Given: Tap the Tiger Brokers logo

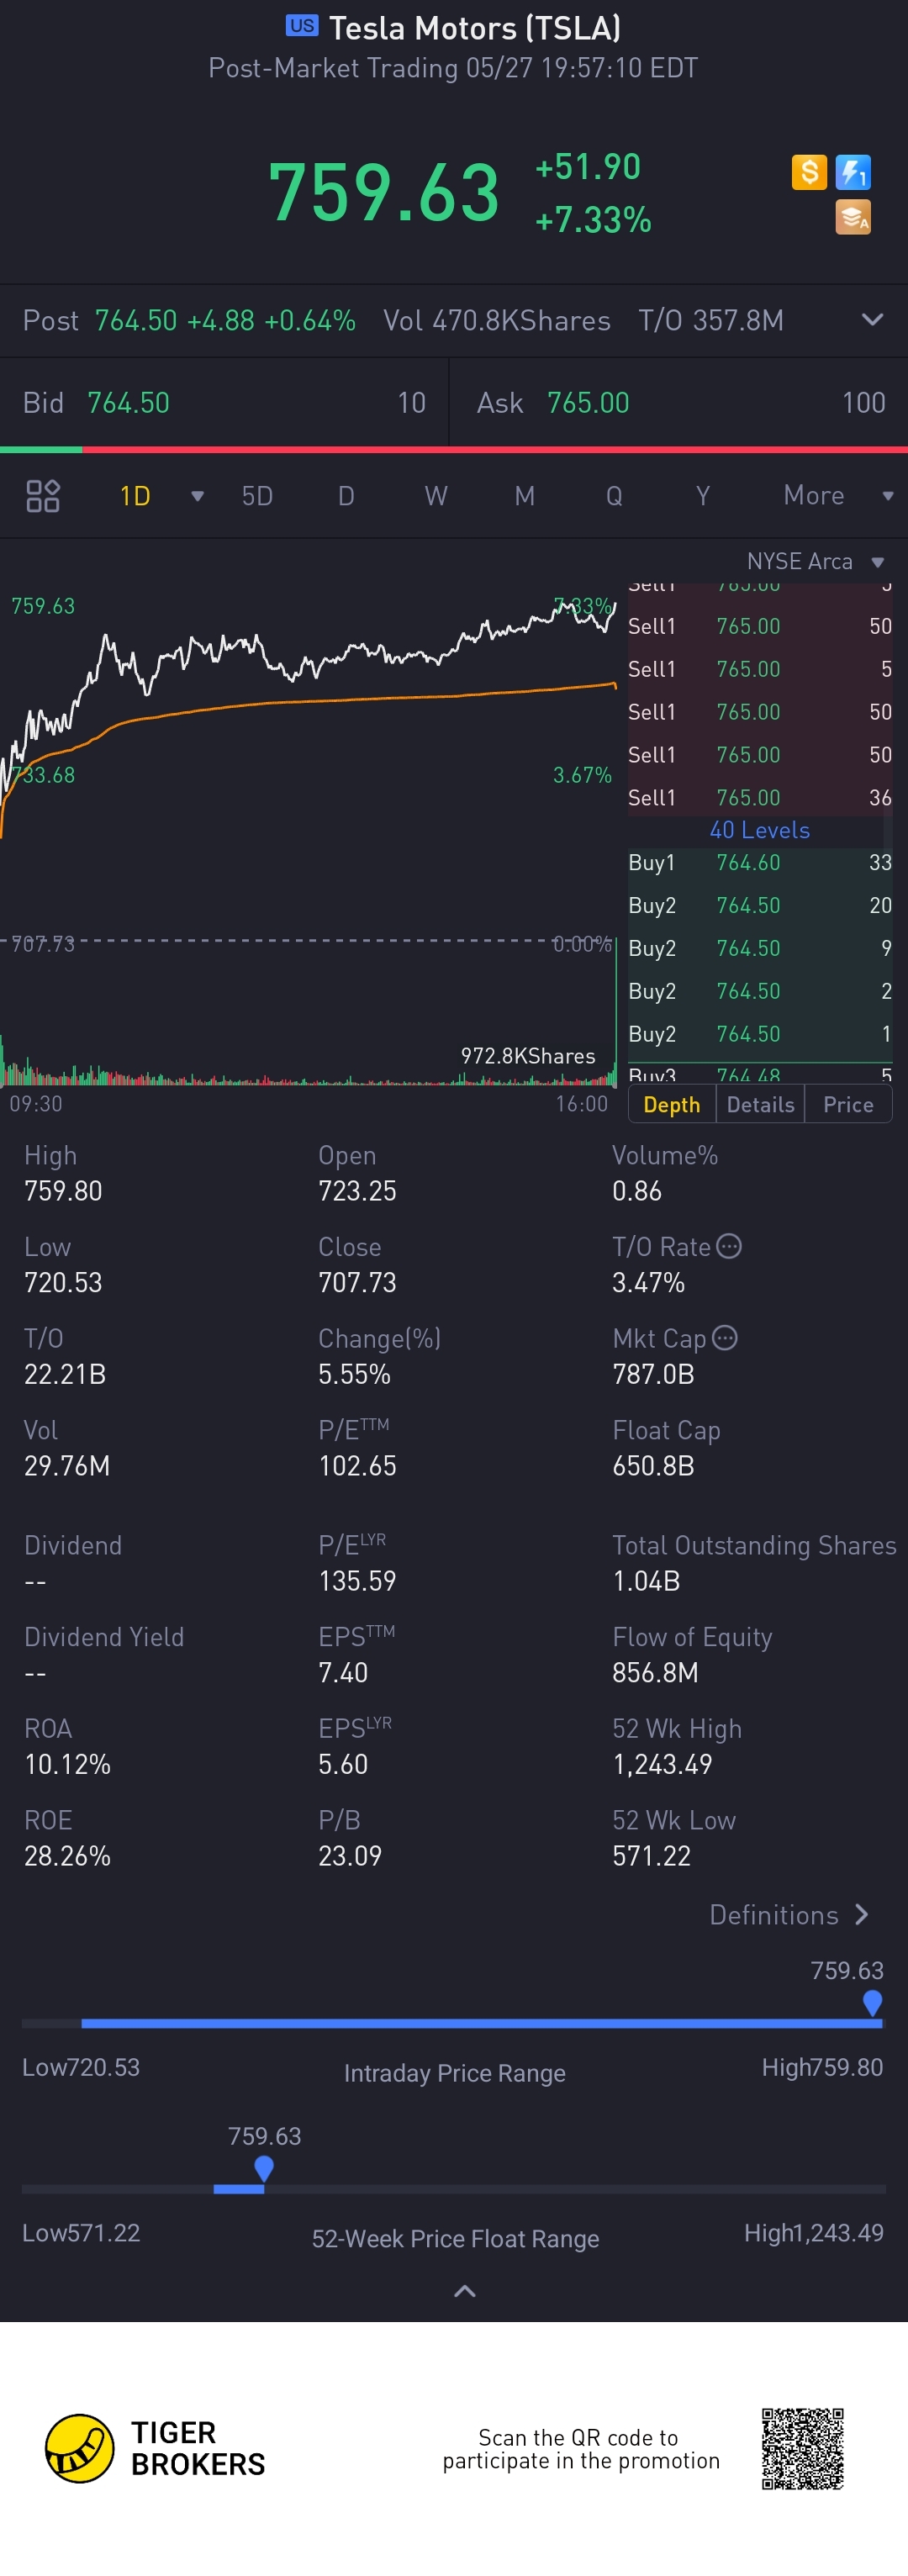Looking at the screenshot, I should click(x=155, y=2447).
